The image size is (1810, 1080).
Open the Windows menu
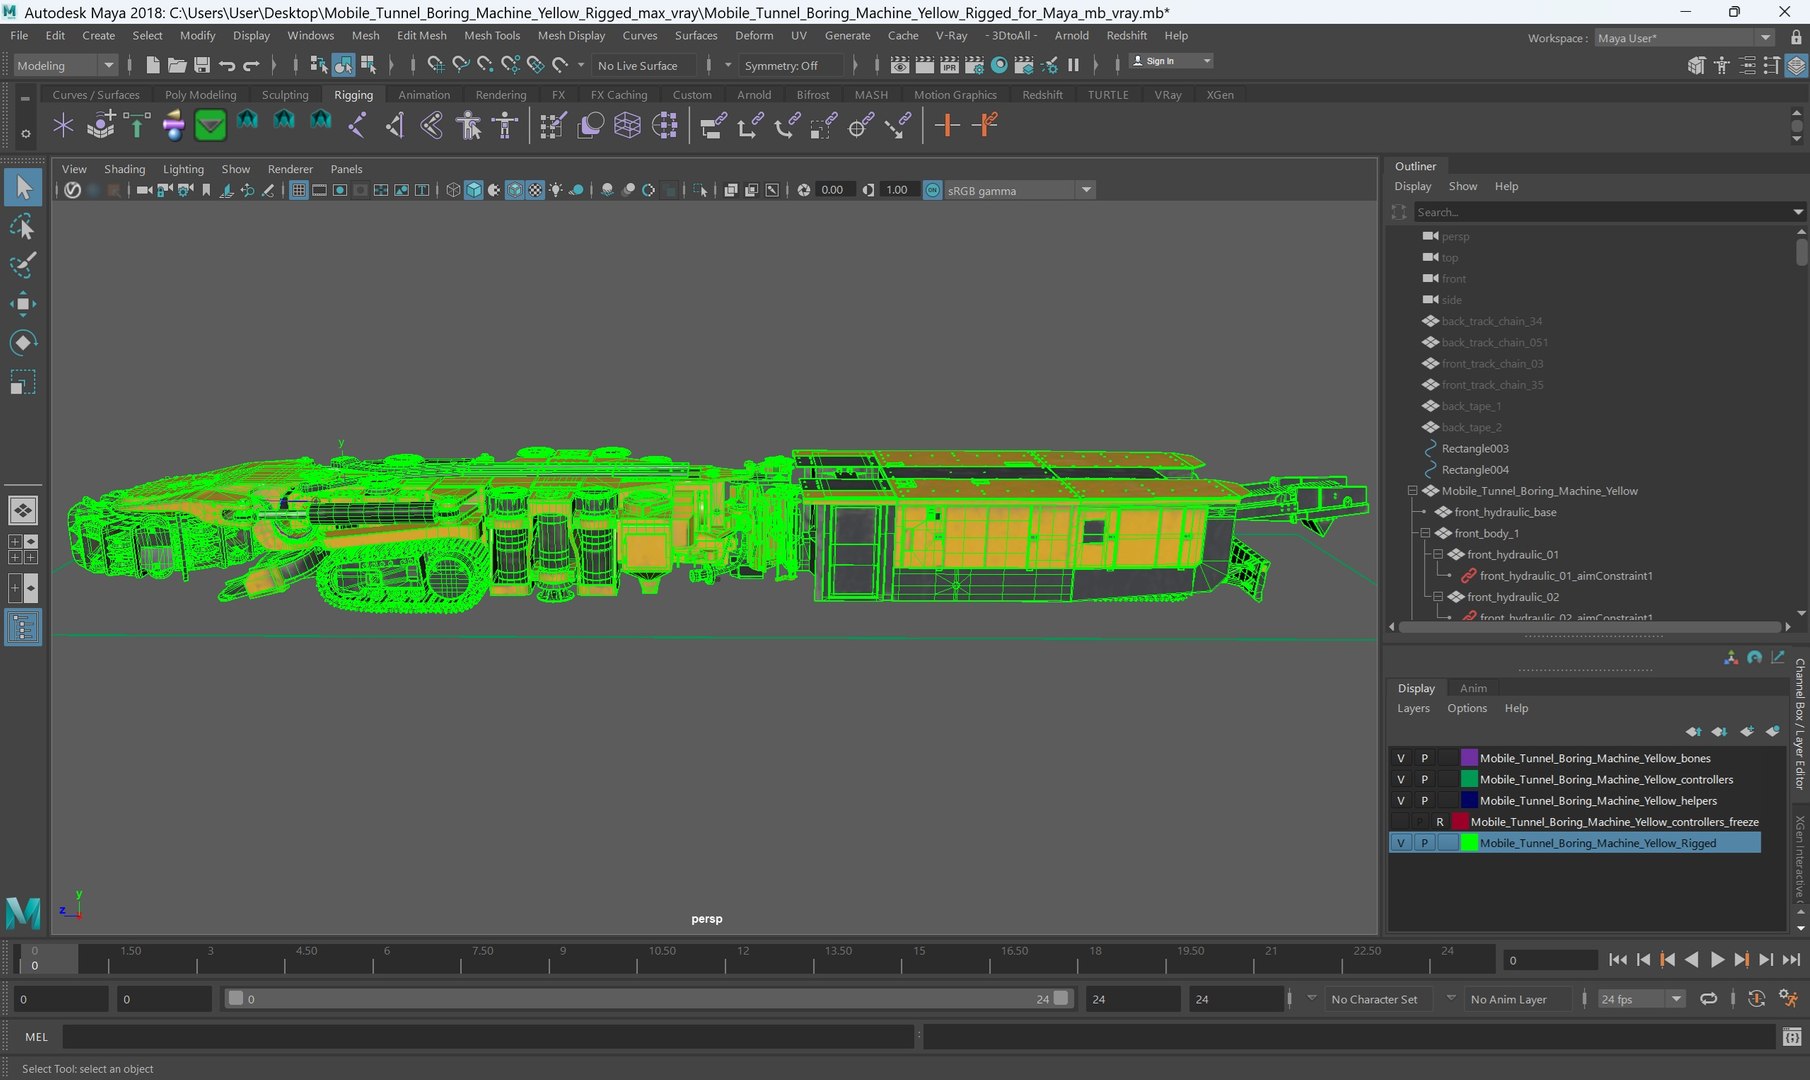click(310, 35)
